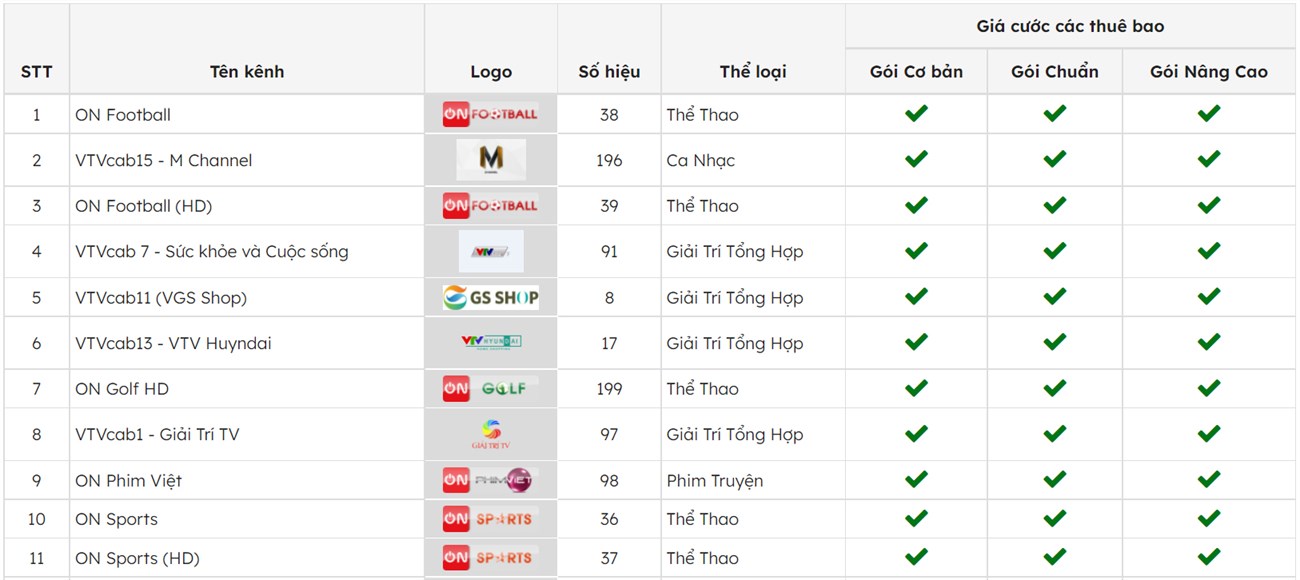Image resolution: width=1300 pixels, height=580 pixels.
Task: Click Gói Cơ bản checkmark for ON Phim Việt
Action: [x=916, y=479]
